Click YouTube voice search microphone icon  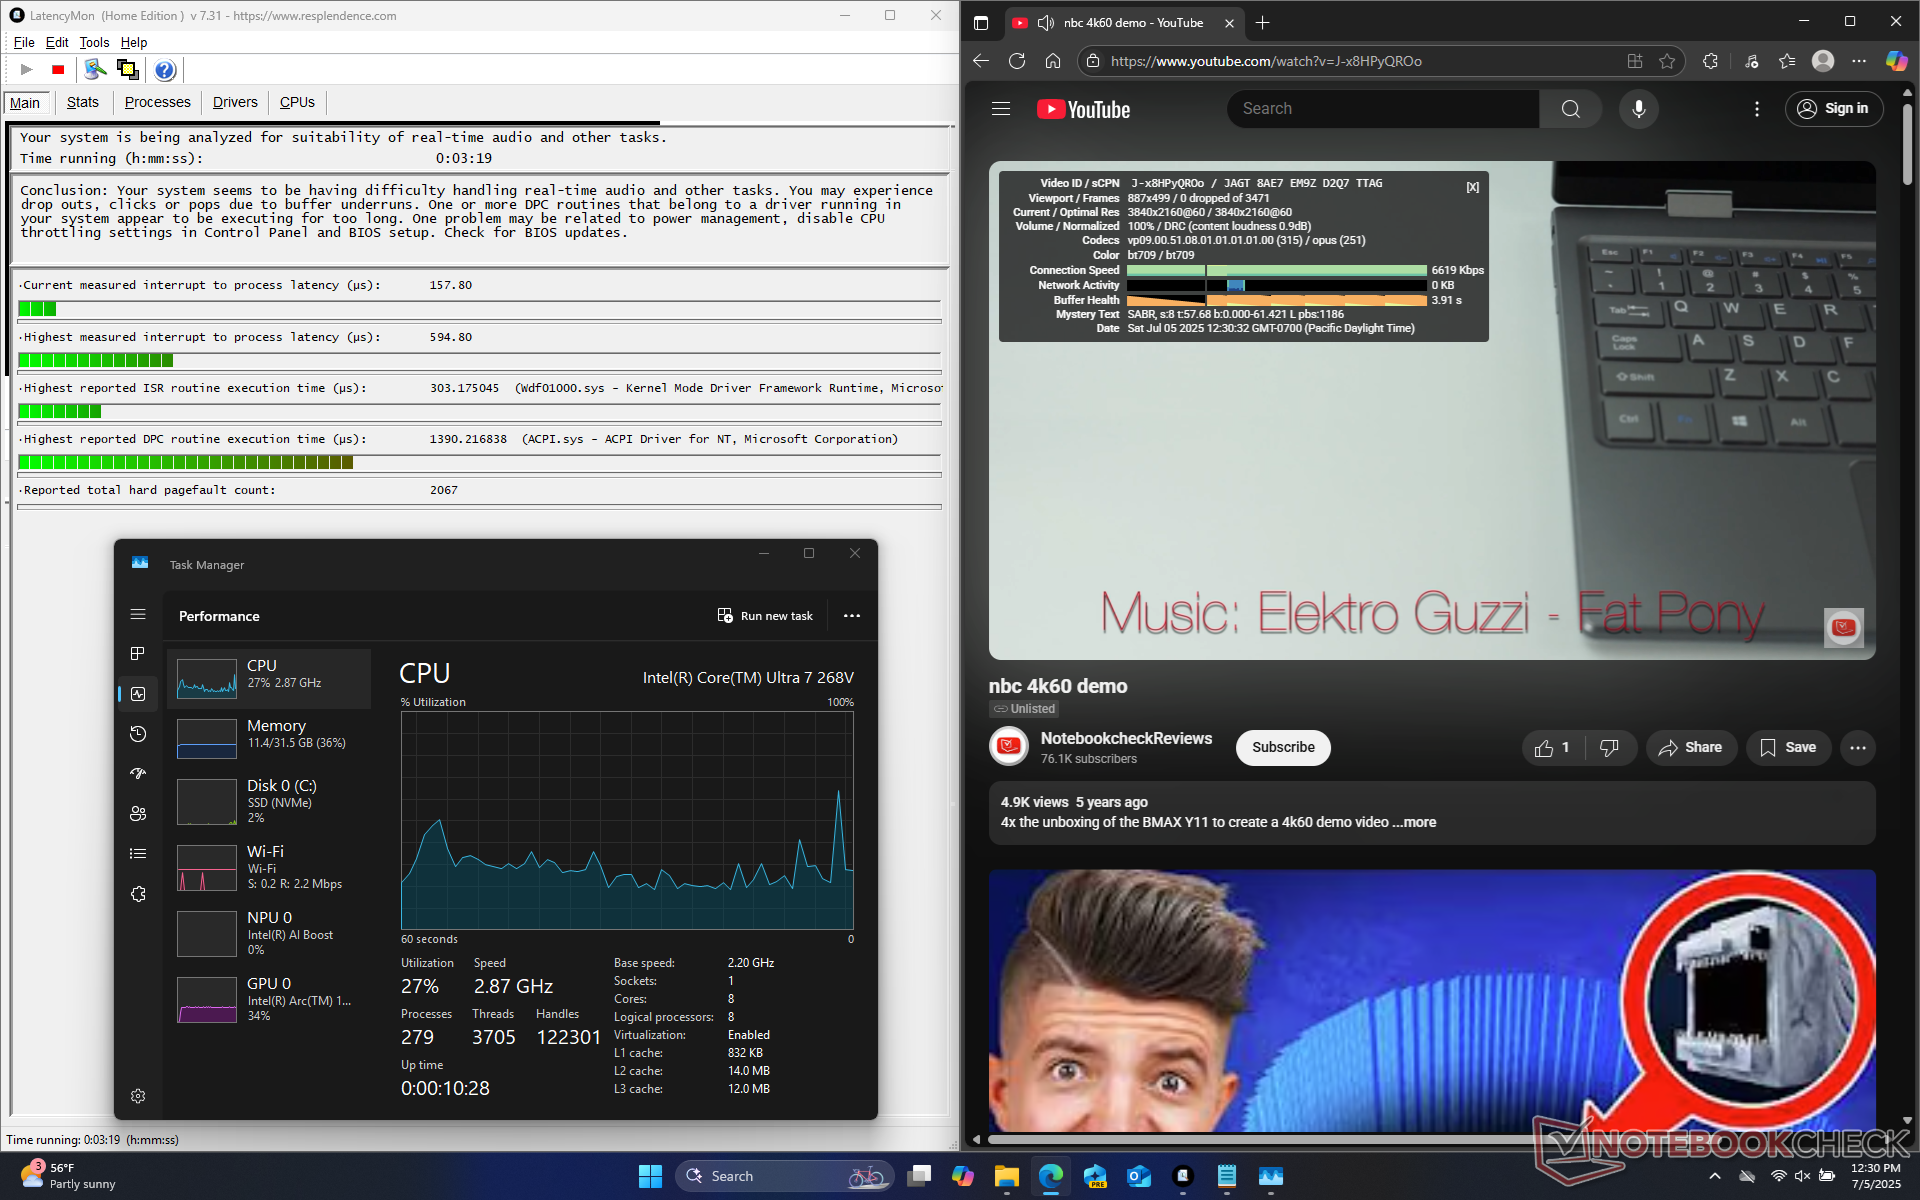tap(1638, 109)
